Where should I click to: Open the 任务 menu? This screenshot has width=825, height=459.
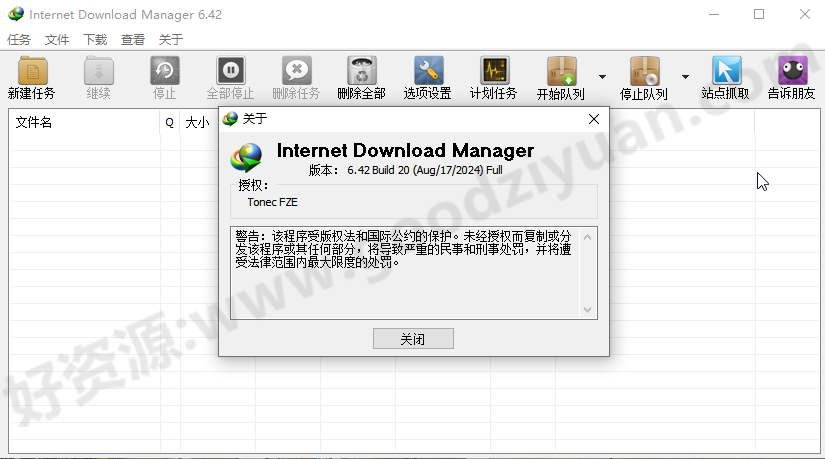(19, 39)
